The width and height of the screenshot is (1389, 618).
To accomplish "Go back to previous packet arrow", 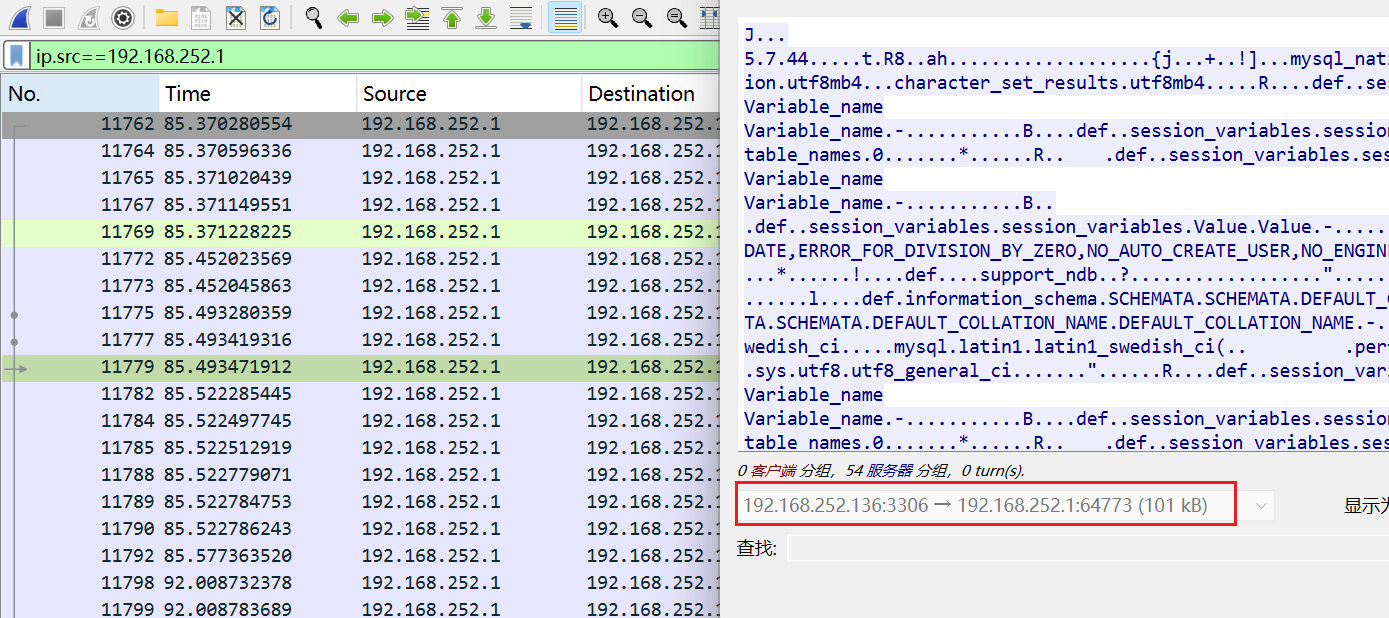I will pyautogui.click(x=348, y=17).
